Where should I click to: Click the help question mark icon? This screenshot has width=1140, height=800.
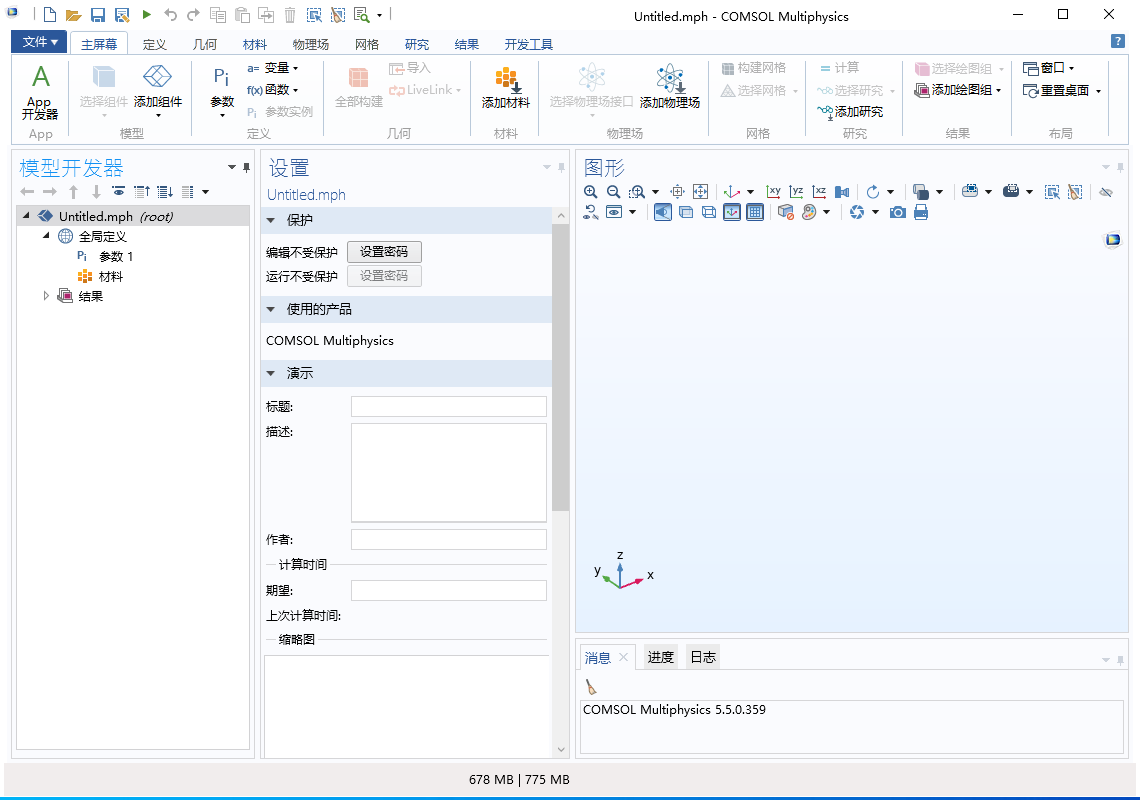click(1118, 41)
